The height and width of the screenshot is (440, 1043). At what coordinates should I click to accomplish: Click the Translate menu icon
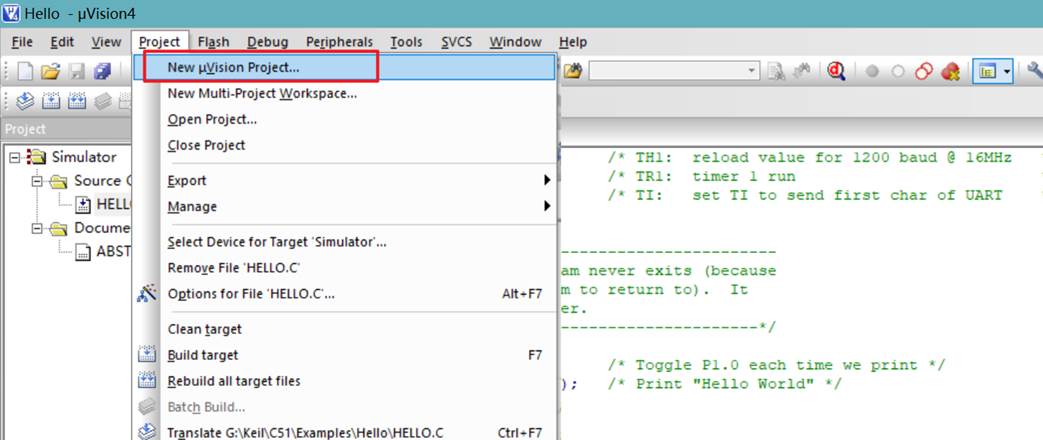[x=146, y=432]
